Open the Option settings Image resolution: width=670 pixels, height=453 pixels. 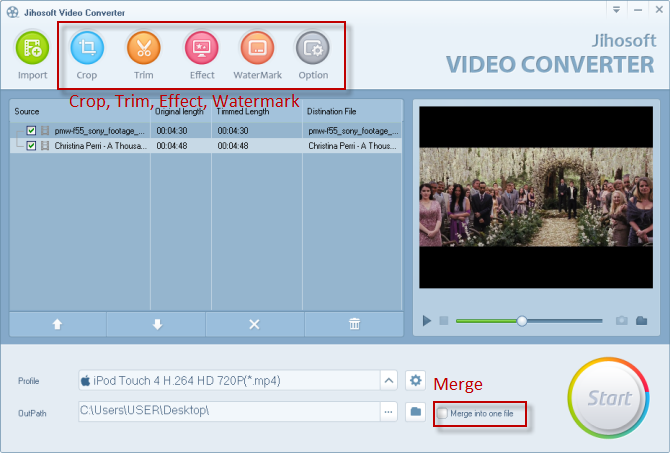point(313,48)
